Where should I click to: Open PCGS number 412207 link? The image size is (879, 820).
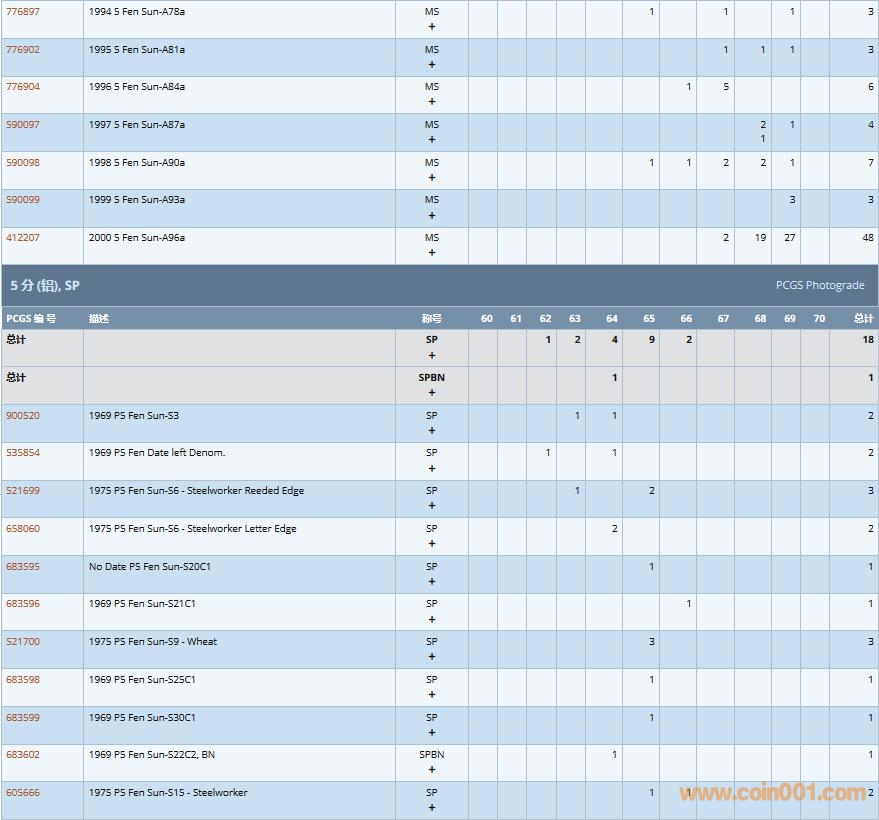(x=23, y=237)
